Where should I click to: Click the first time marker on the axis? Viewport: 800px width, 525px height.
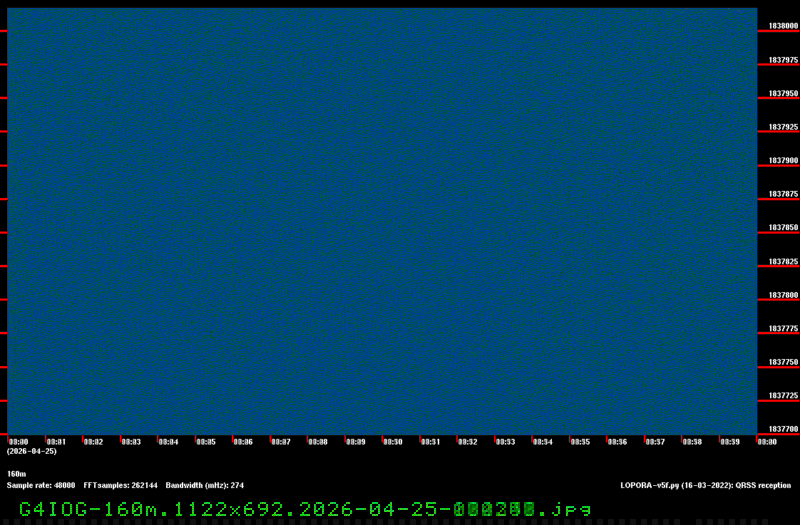click(x=19, y=441)
